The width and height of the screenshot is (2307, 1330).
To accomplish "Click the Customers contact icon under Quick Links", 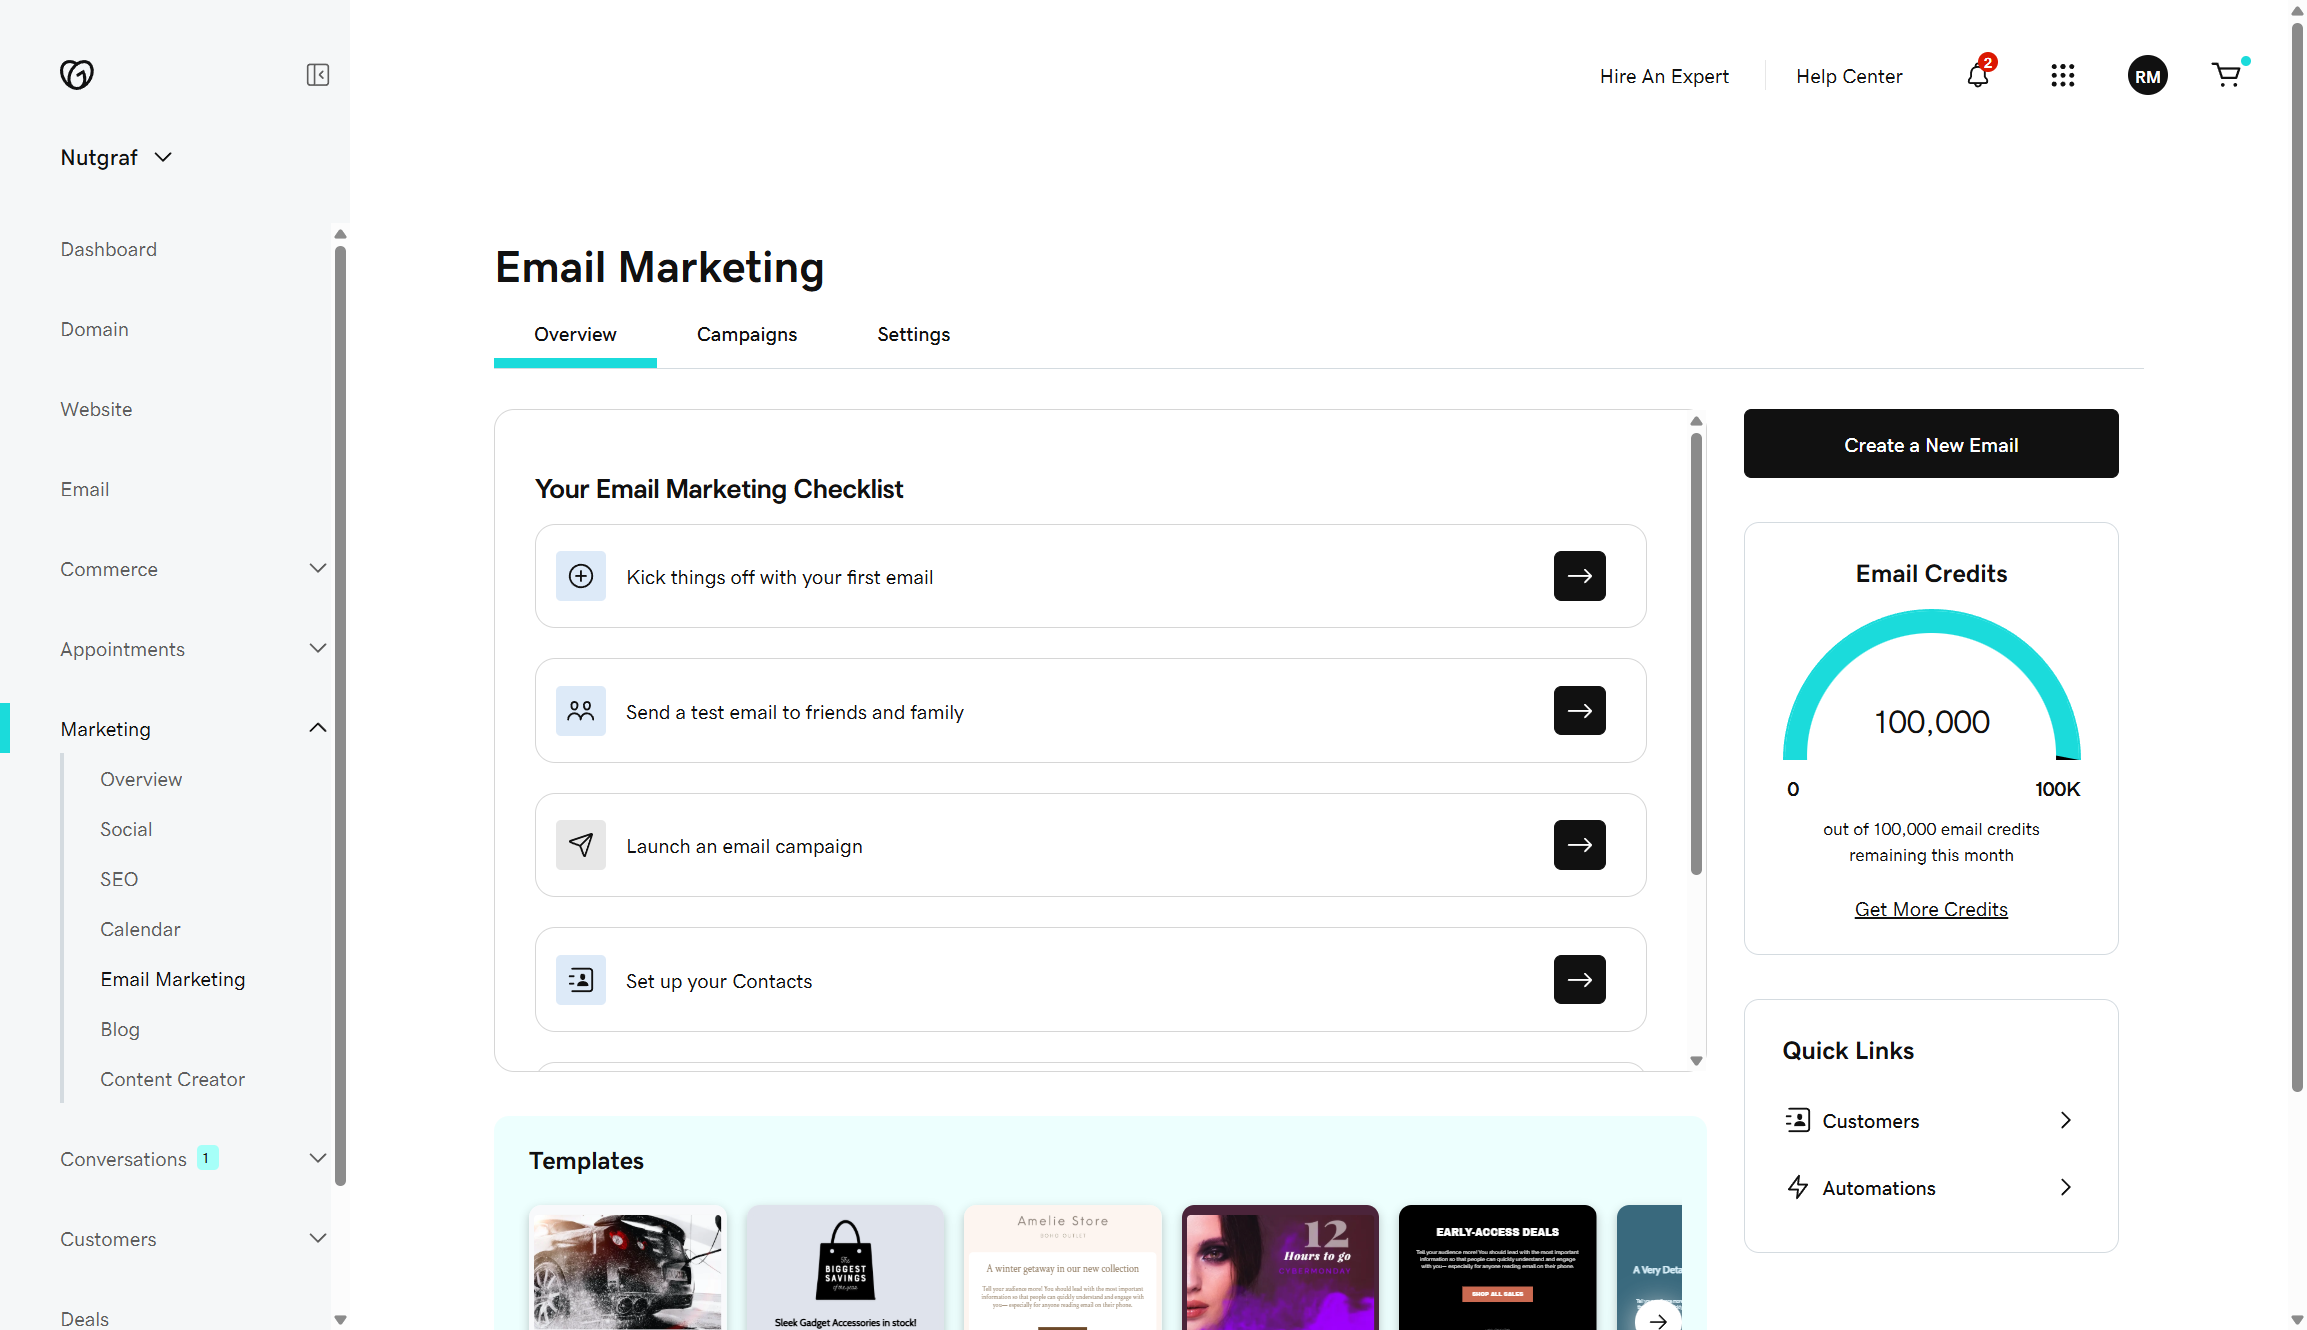I will click(1797, 1120).
